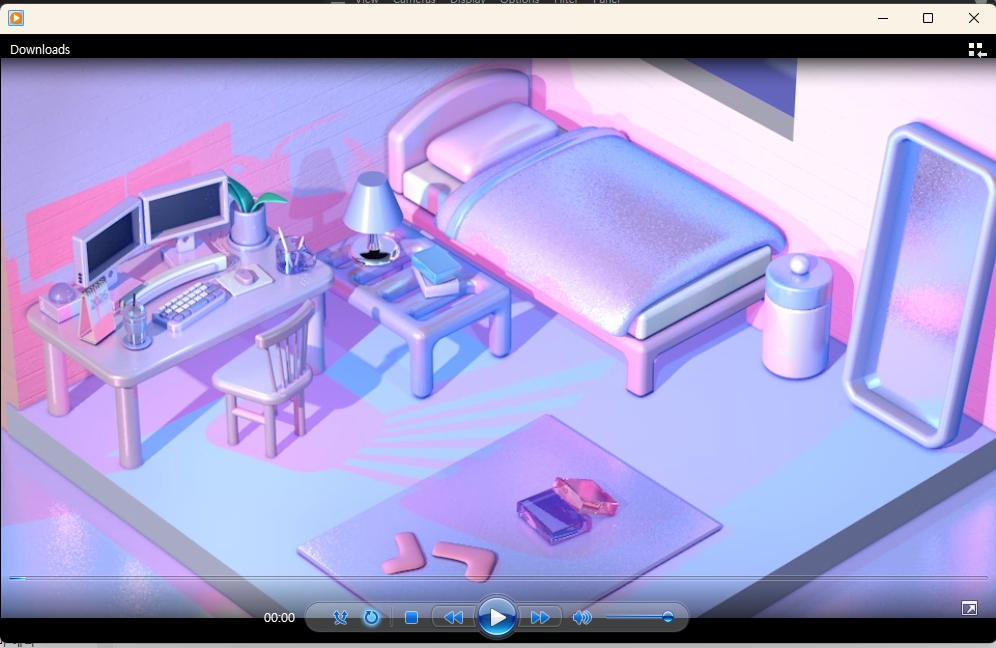Viewport: 996px width, 648px height.
Task: Toggle repeat mode in player controls
Action: click(x=371, y=618)
